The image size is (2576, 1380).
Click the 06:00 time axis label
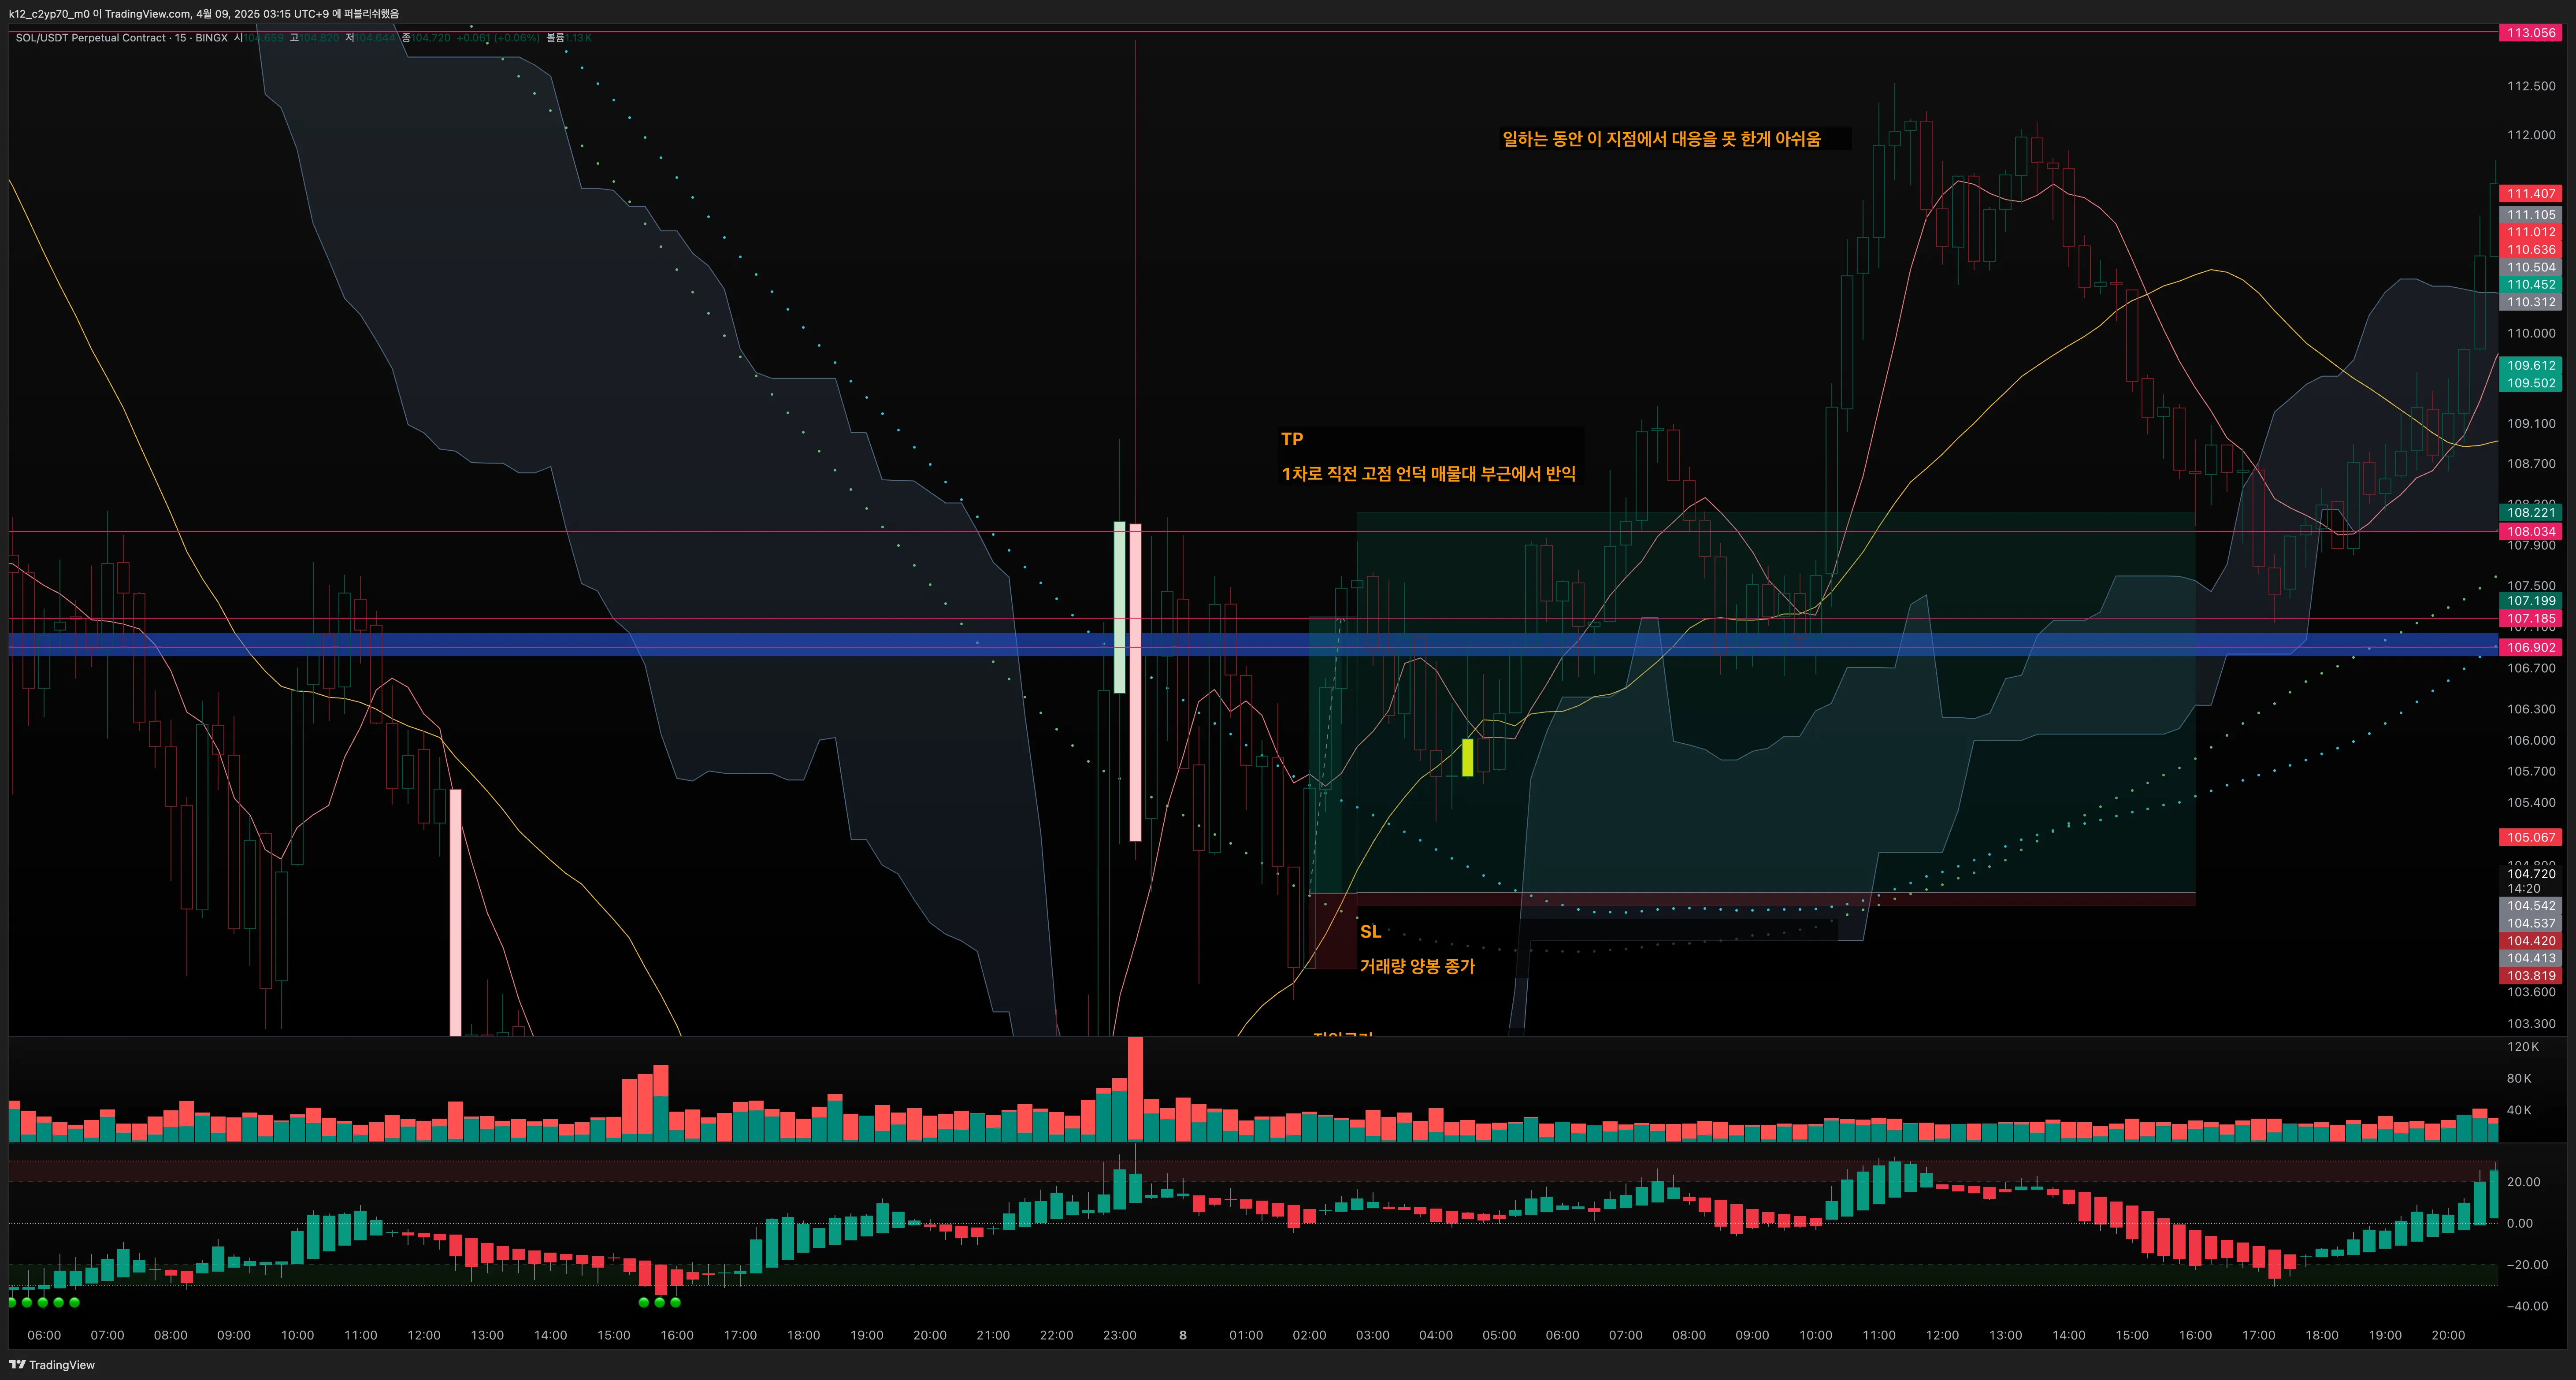pyautogui.click(x=44, y=1335)
